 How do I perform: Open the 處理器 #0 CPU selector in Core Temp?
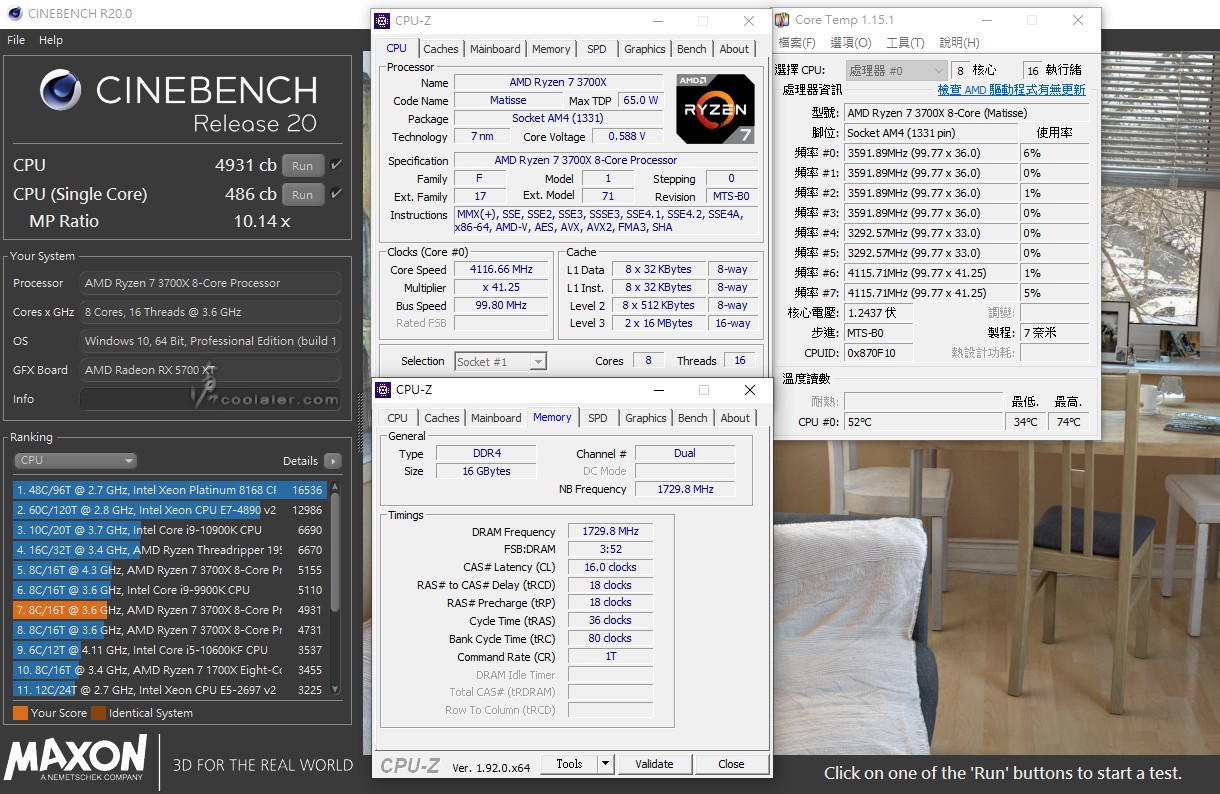pyautogui.click(x=896, y=71)
